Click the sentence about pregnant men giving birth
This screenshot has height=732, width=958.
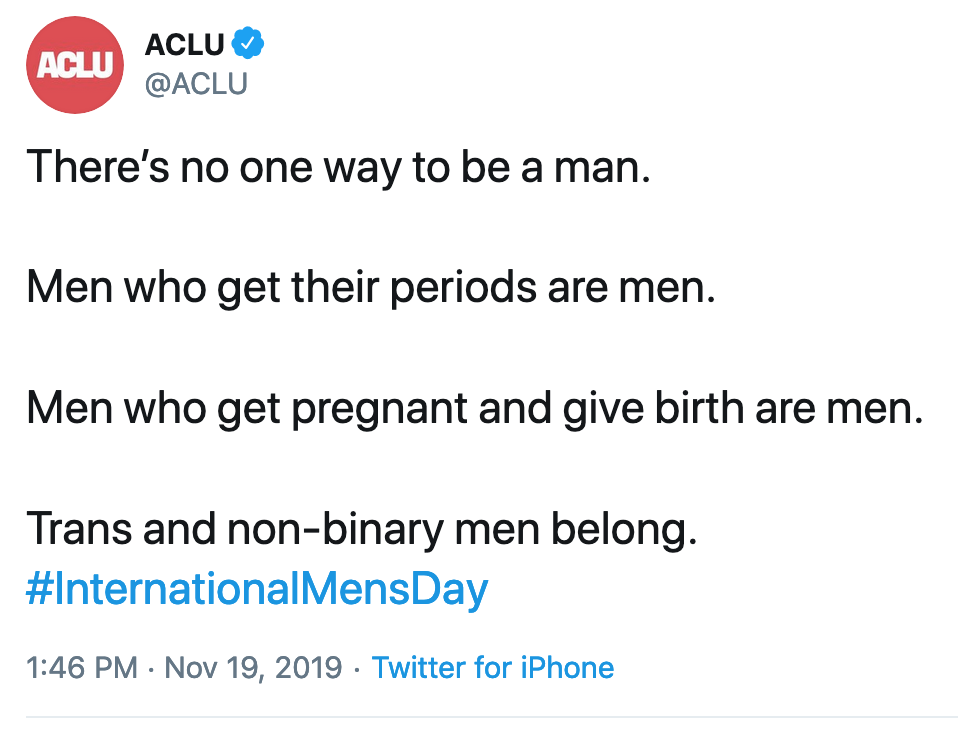pyautogui.click(x=474, y=409)
